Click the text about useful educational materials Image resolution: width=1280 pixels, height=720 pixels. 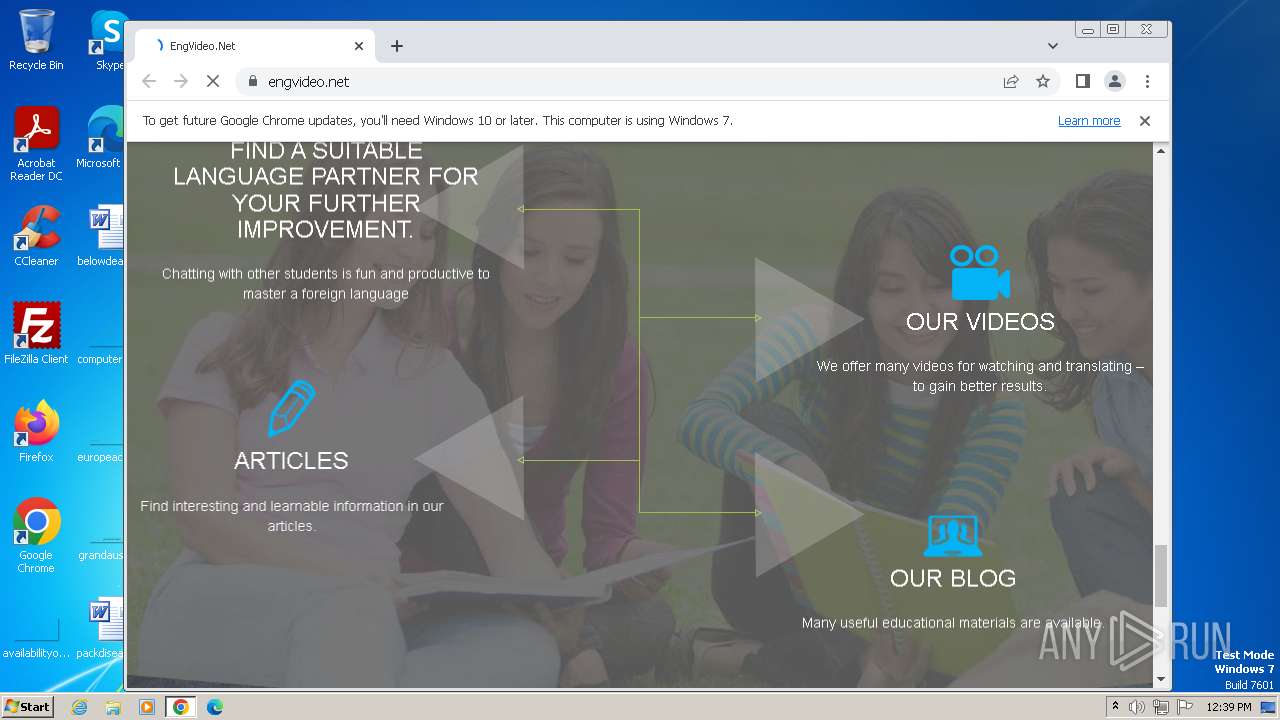pos(953,623)
